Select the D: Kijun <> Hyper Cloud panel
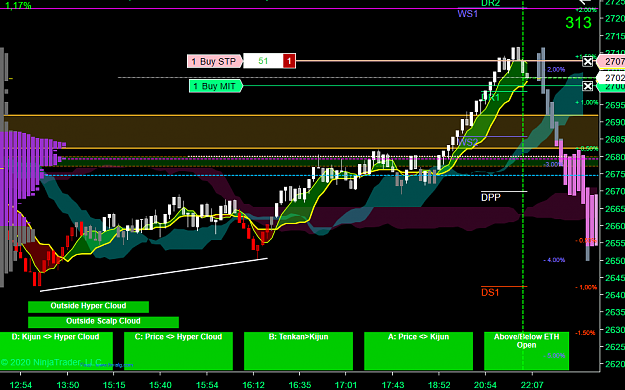The height and width of the screenshot is (390, 625). (56, 351)
